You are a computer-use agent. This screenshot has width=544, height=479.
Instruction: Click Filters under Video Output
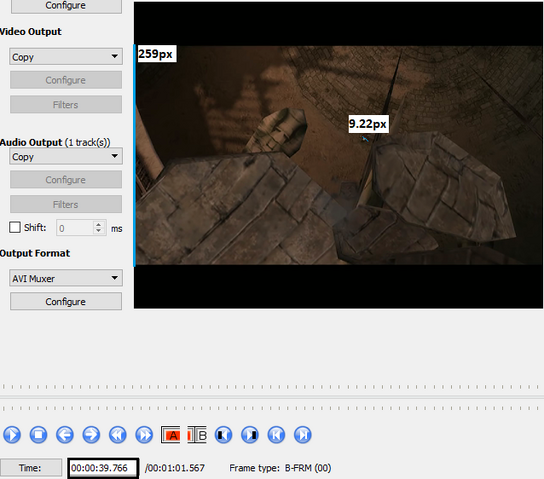(66, 104)
